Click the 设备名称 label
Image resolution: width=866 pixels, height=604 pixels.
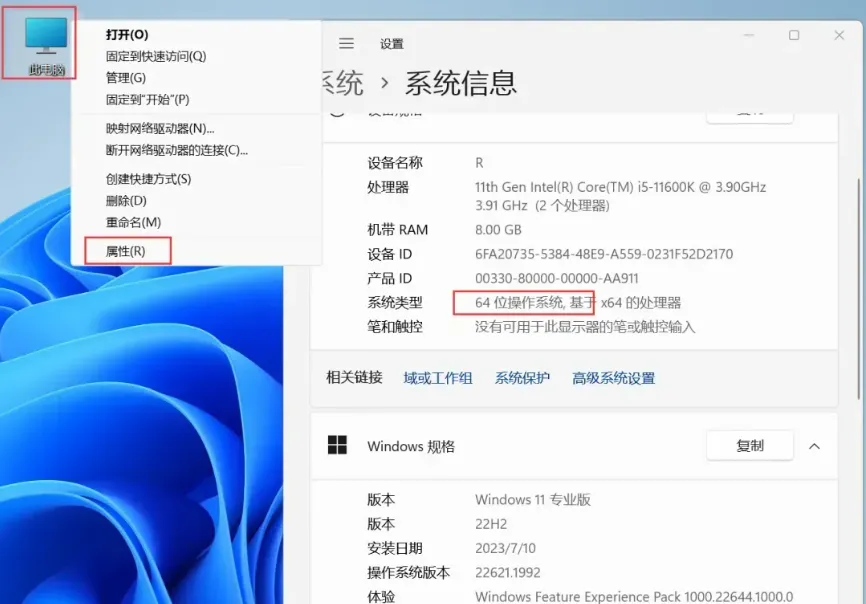click(x=395, y=163)
